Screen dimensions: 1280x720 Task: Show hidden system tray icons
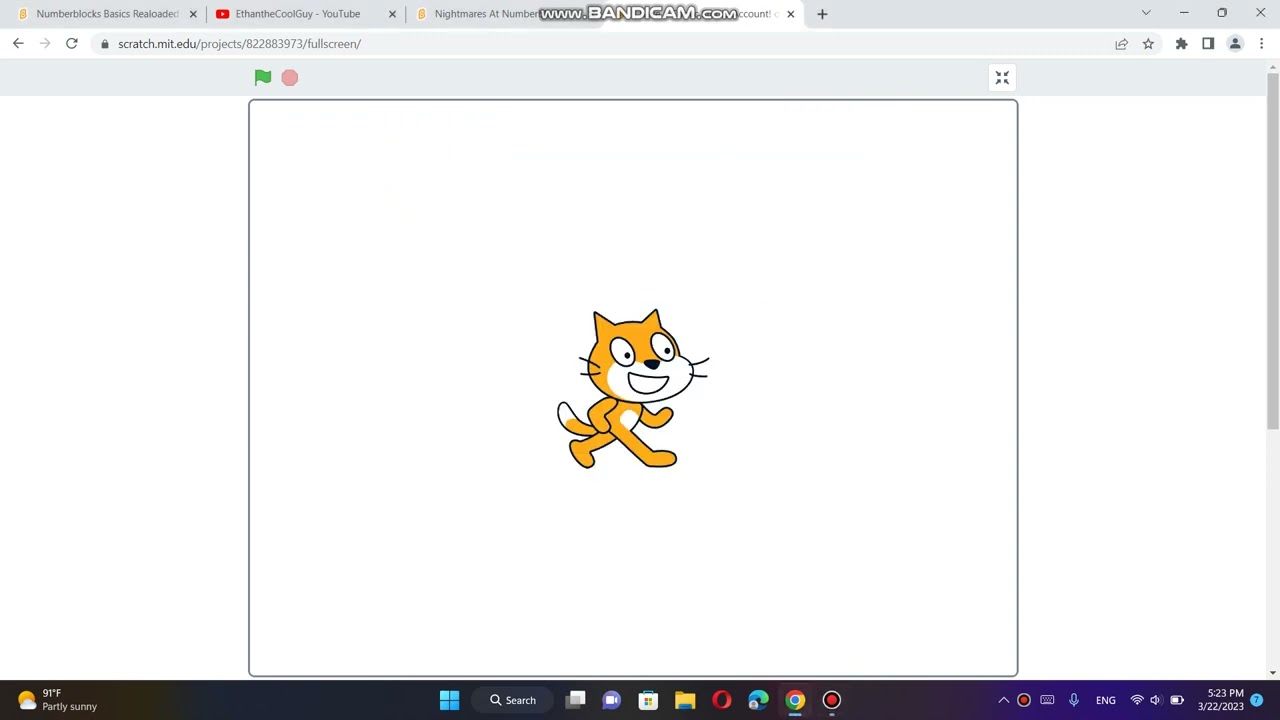(1004, 700)
